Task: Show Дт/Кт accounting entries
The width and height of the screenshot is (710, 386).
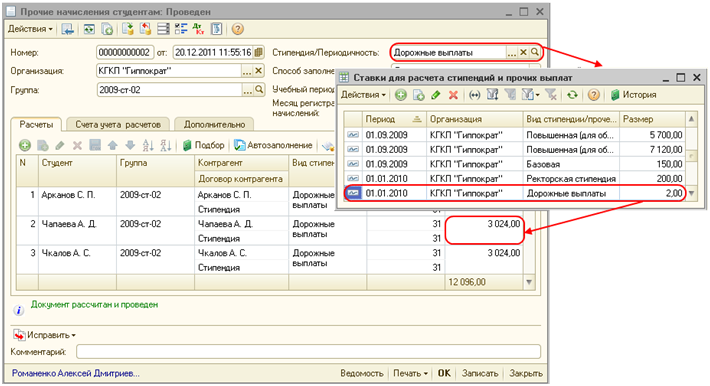Action: pos(198,29)
